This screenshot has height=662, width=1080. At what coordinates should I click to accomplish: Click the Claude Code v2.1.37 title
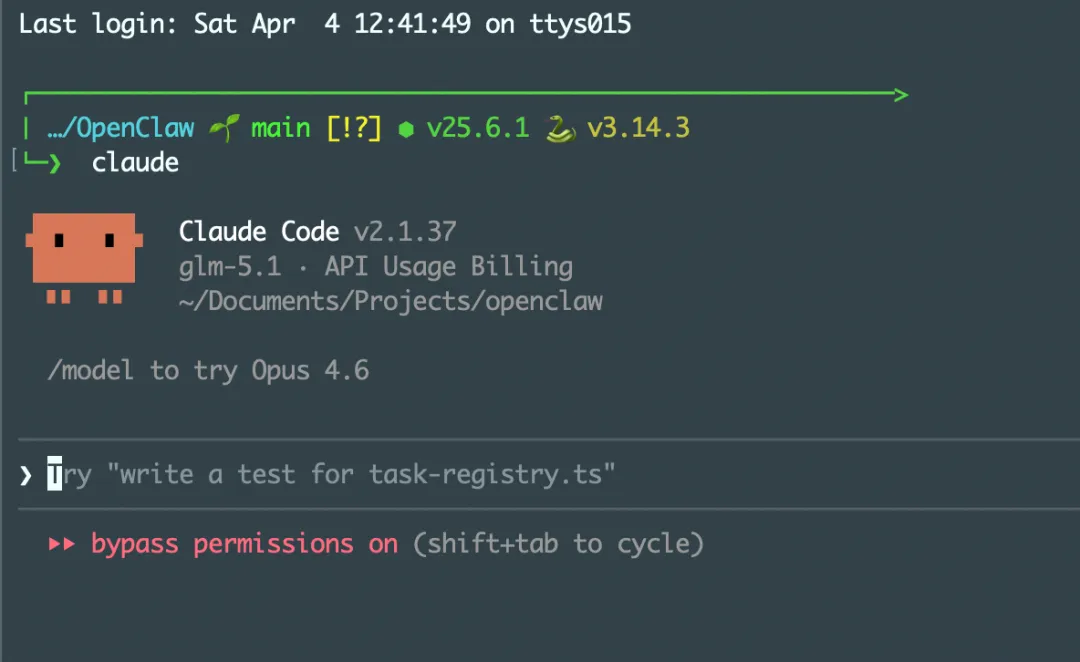(317, 232)
